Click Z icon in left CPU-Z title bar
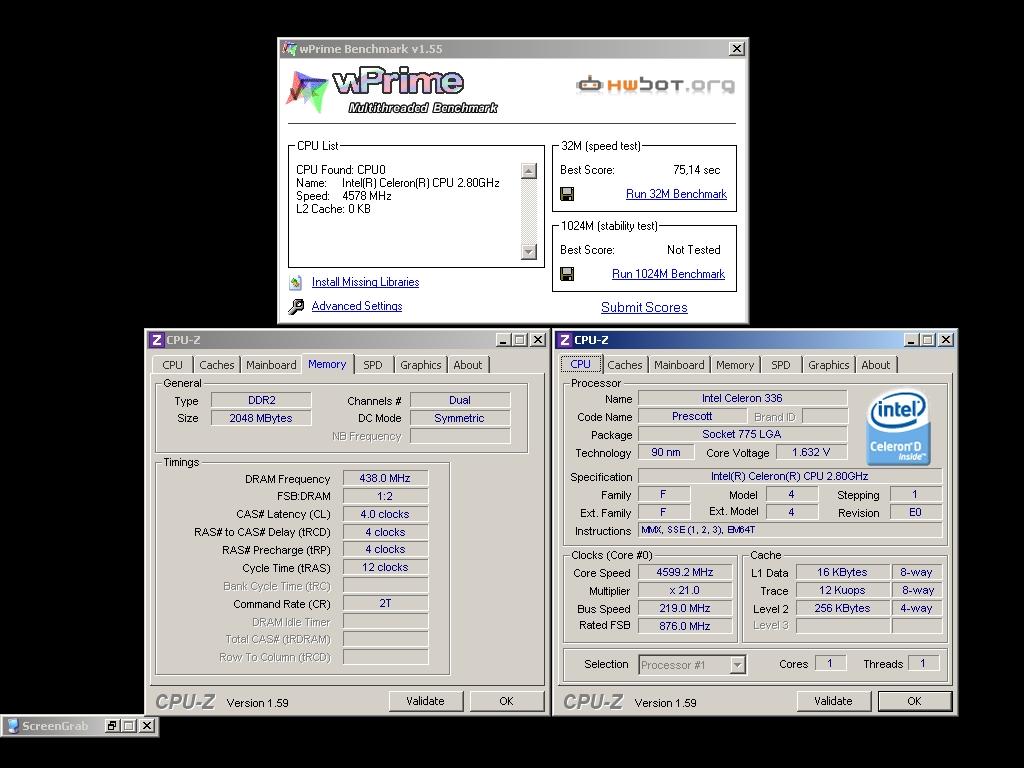Image resolution: width=1024 pixels, height=768 pixels. pyautogui.click(x=156, y=340)
